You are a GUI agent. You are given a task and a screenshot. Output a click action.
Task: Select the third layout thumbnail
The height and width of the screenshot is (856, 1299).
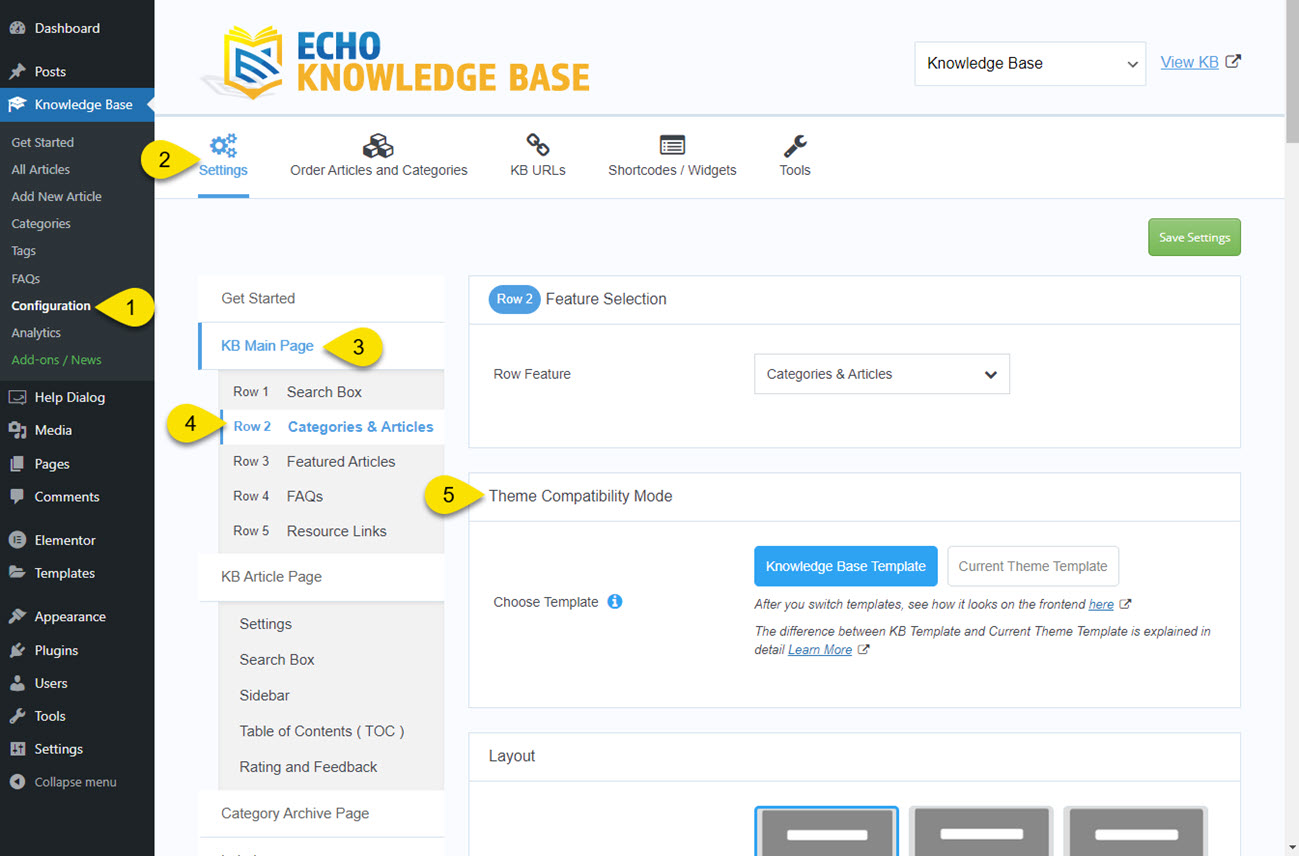coord(1136,831)
